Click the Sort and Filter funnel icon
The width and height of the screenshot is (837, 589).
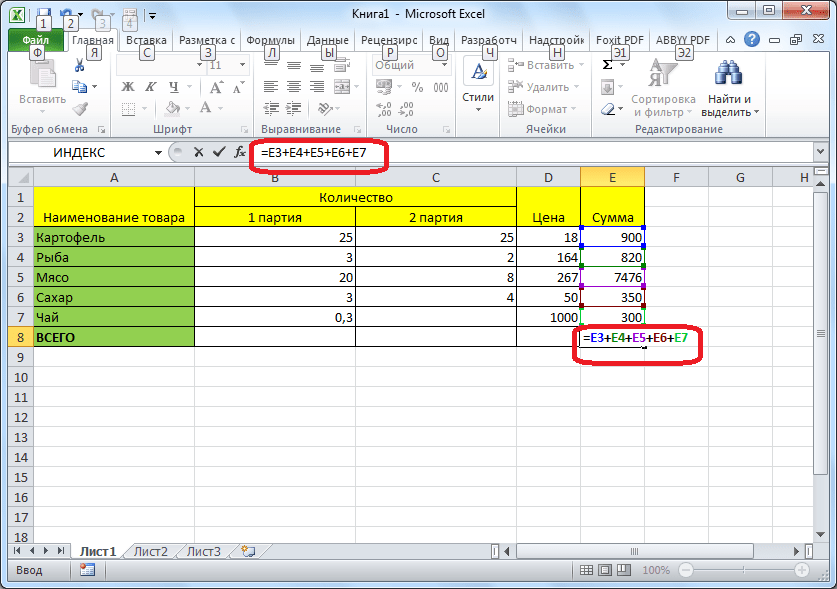click(663, 74)
